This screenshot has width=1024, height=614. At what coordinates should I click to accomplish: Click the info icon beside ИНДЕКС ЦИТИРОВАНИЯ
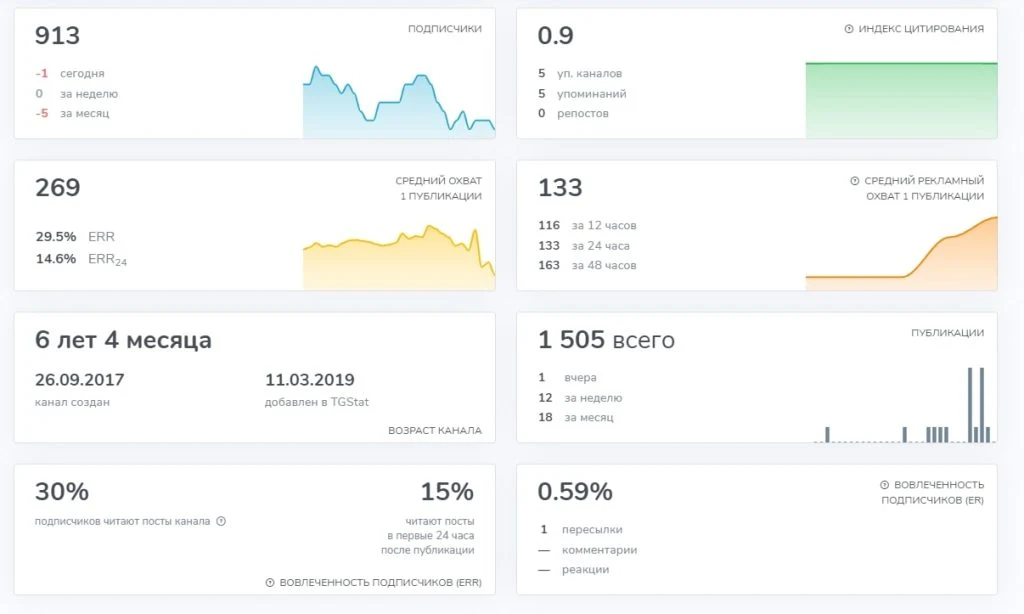pos(849,29)
